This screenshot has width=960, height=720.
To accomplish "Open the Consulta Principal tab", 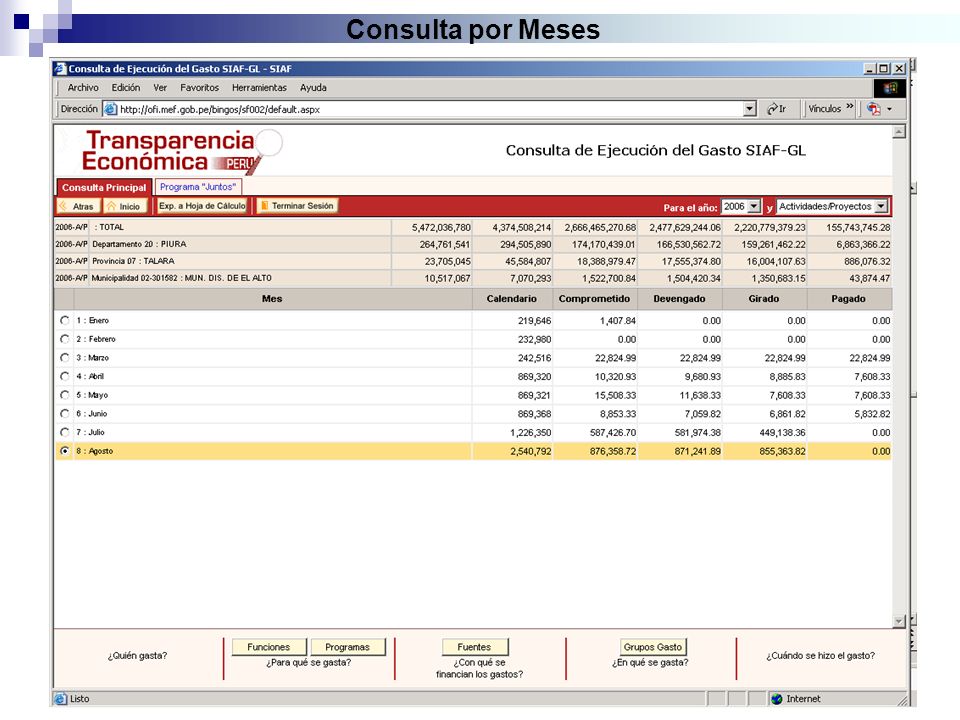I will click(104, 187).
